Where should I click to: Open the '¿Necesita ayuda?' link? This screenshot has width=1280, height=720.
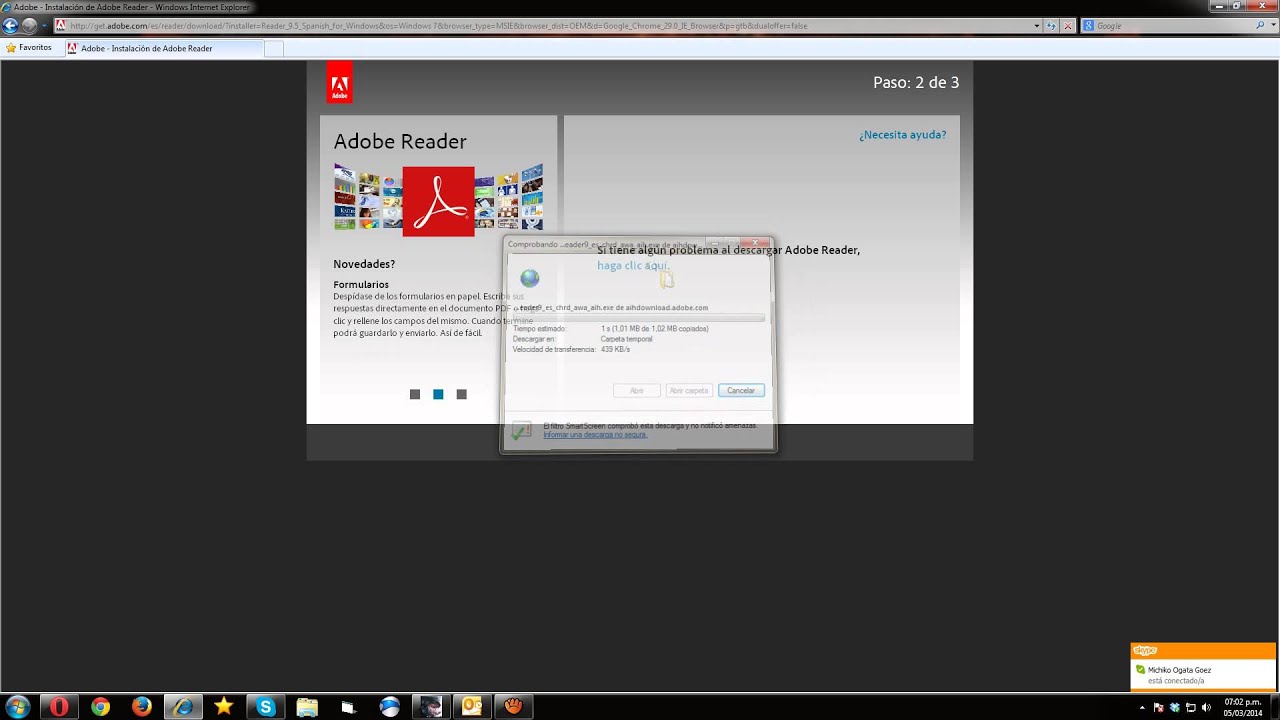click(902, 135)
